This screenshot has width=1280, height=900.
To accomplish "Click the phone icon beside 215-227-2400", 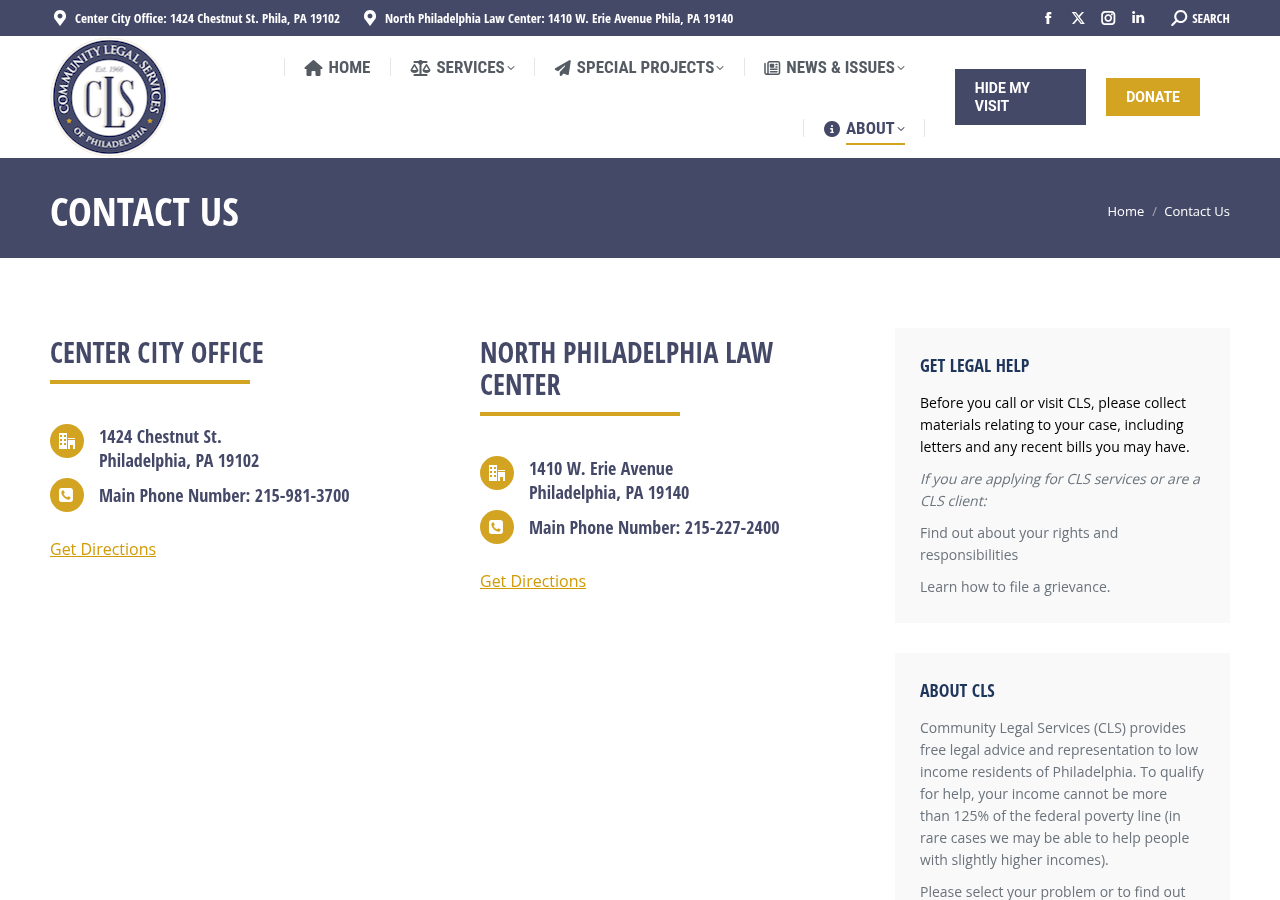I will [x=497, y=527].
